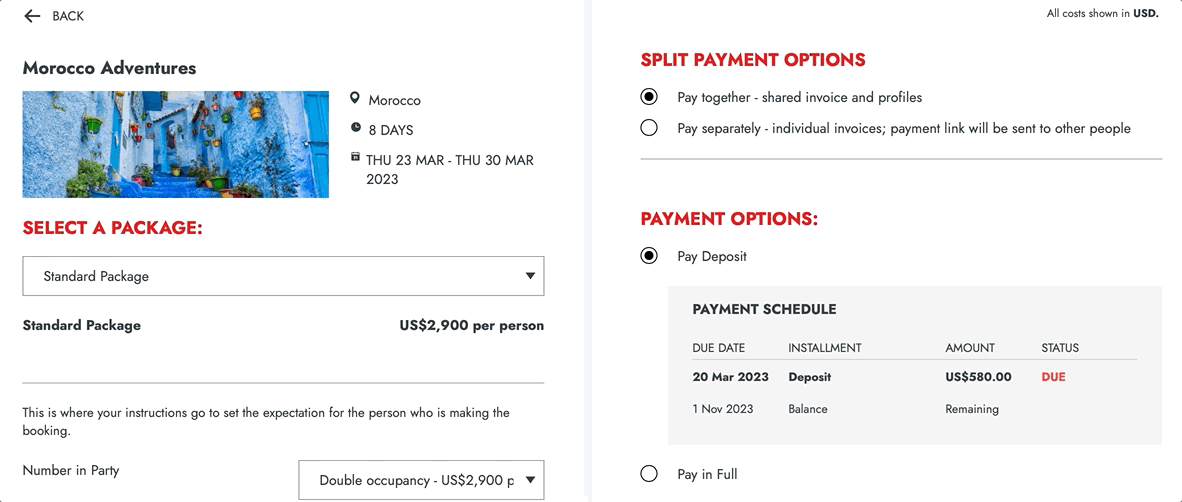Click the BACK link text
The height and width of the screenshot is (502, 1182).
click(x=68, y=16)
